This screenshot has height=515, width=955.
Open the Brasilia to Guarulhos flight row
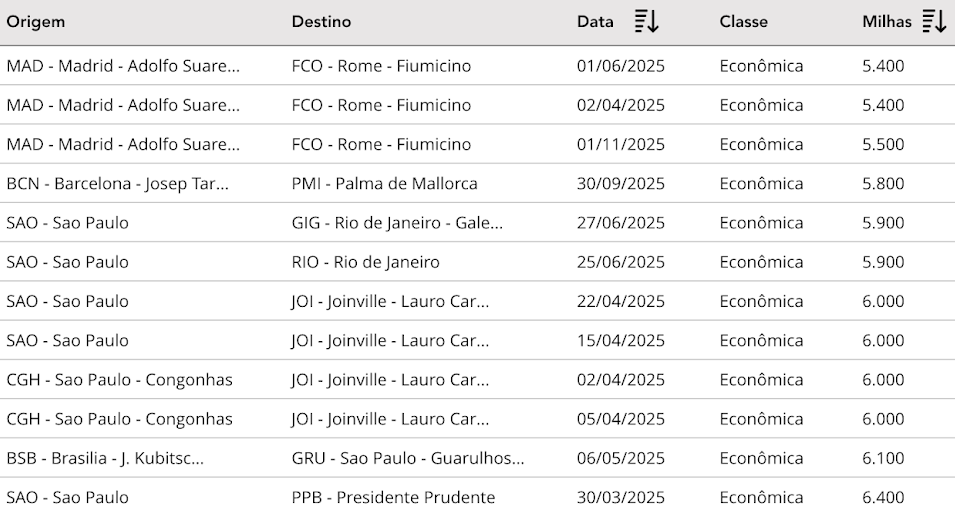pos(478,458)
